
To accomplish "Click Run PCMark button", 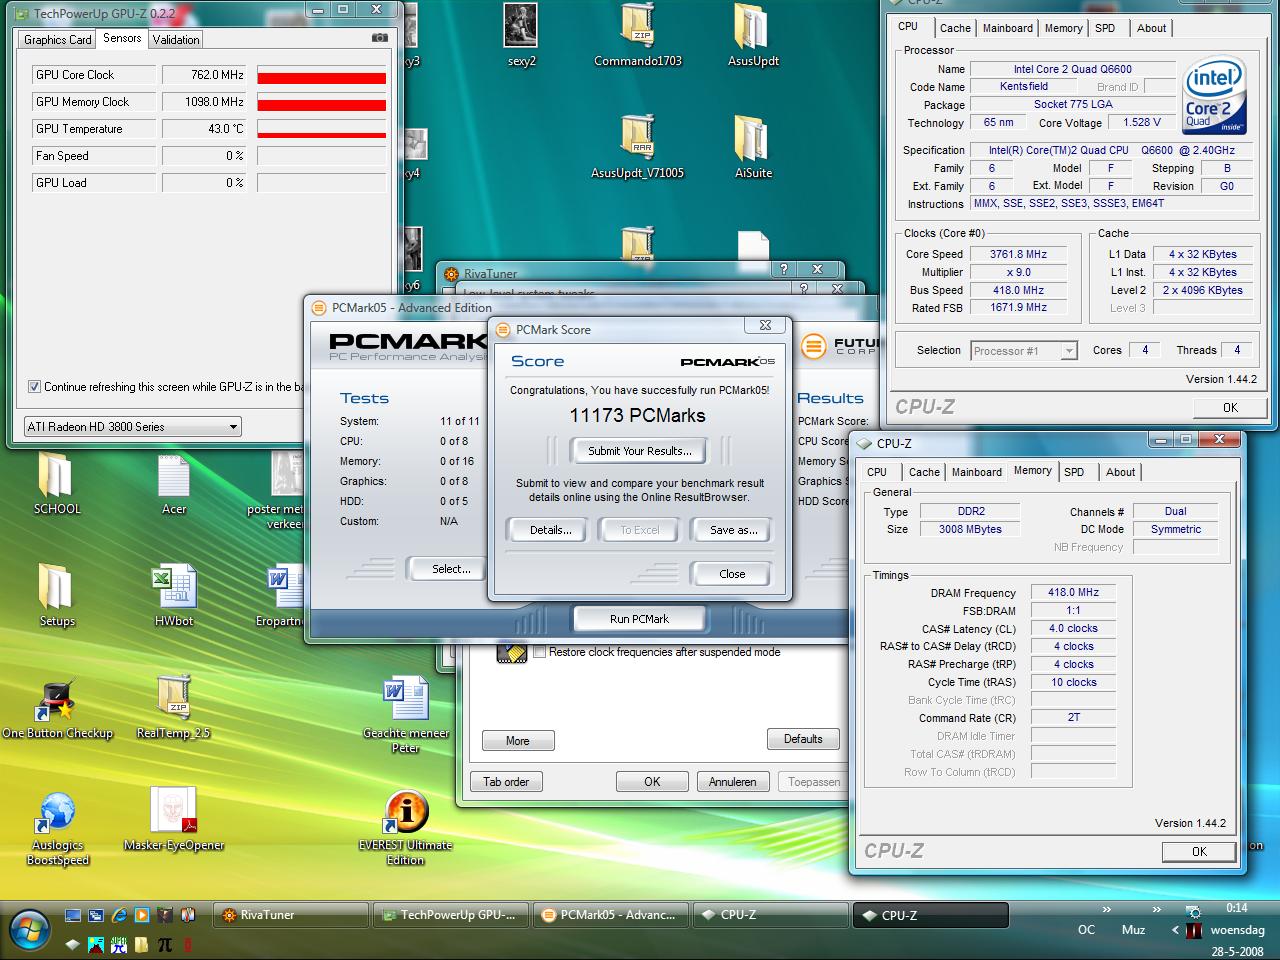I will click(x=639, y=619).
